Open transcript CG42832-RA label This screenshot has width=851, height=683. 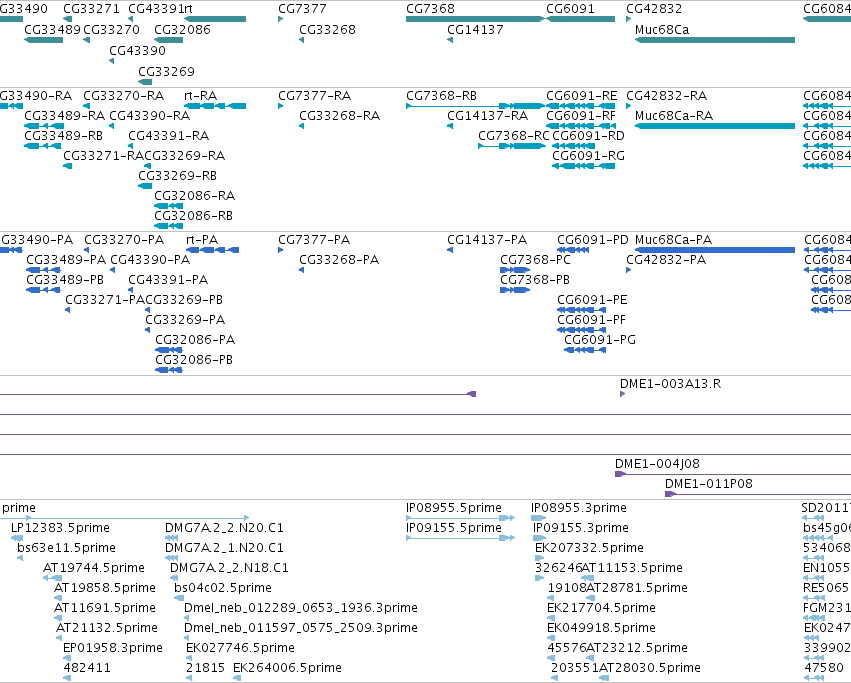(666, 96)
